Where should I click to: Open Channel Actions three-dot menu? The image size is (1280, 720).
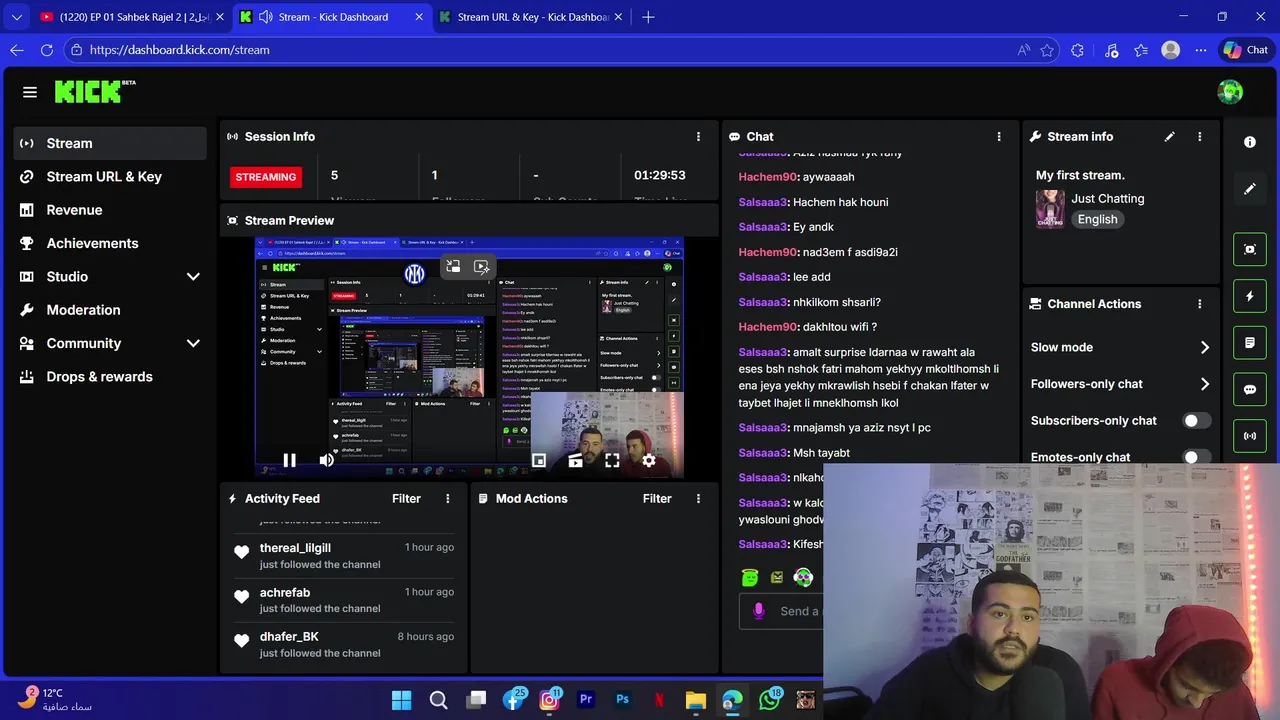coord(1200,304)
